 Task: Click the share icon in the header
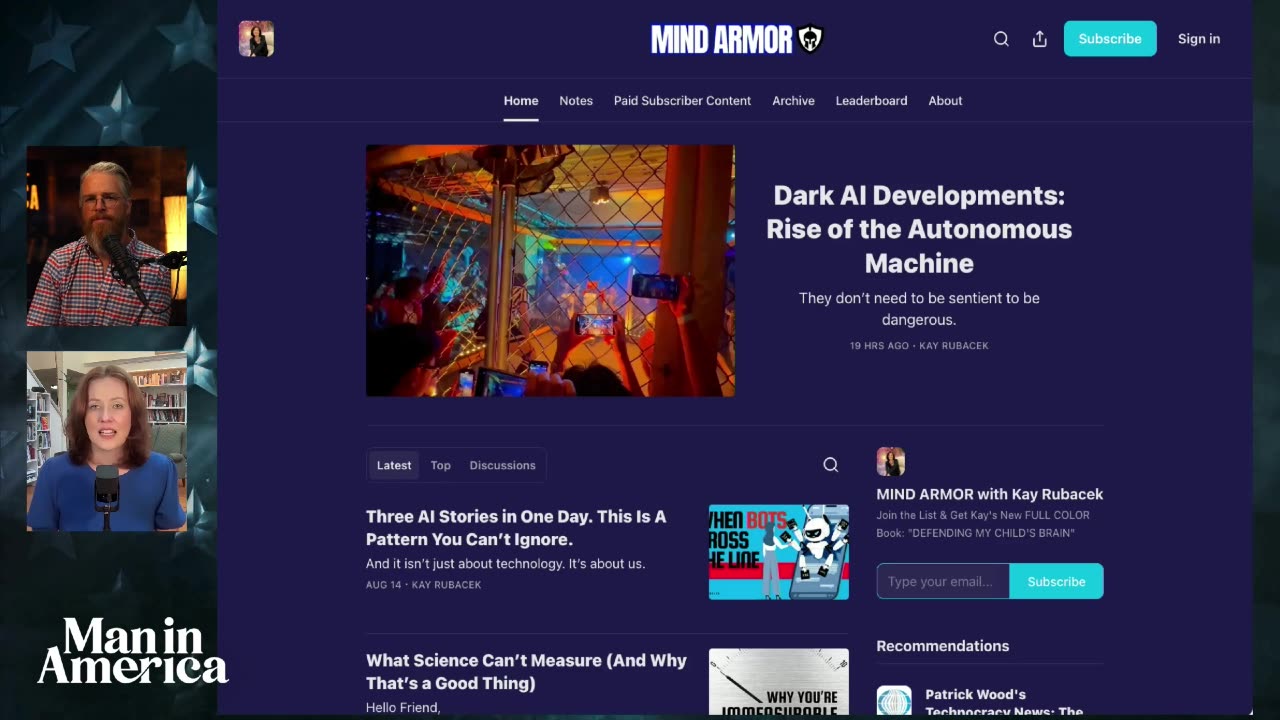tap(1040, 39)
